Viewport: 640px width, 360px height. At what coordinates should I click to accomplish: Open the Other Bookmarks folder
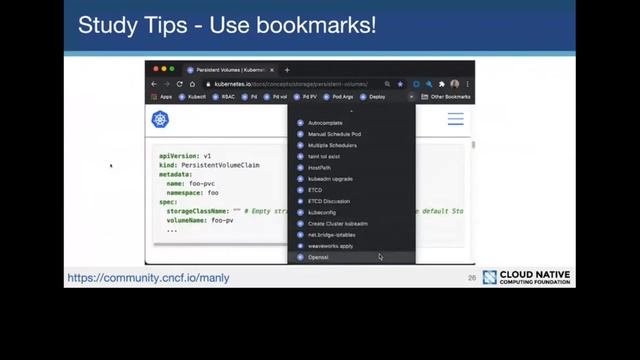click(446, 97)
